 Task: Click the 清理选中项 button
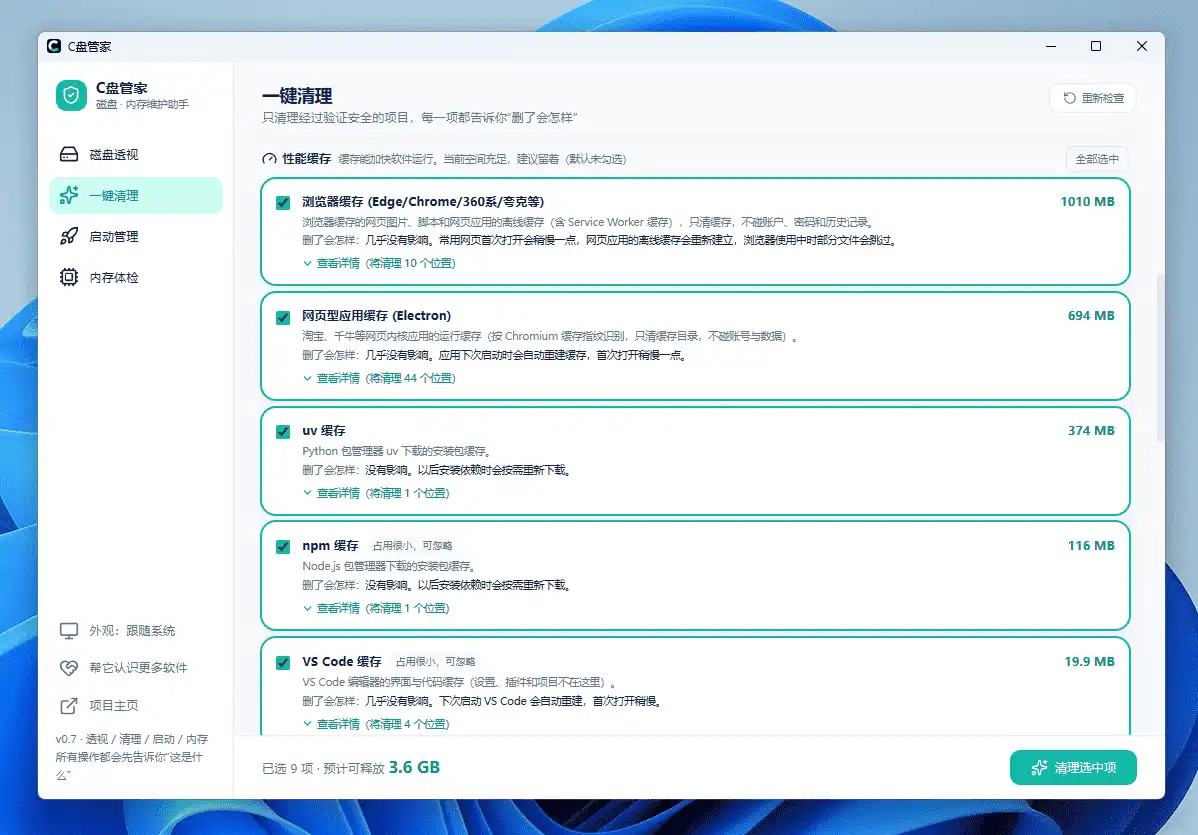(1073, 768)
